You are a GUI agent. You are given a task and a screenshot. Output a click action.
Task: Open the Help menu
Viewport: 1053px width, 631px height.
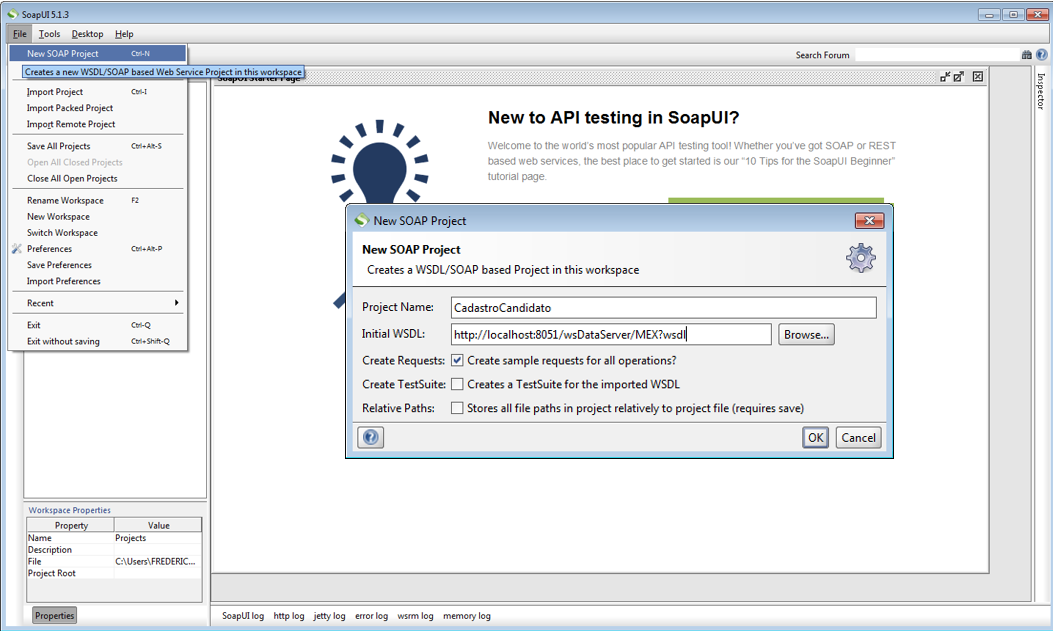pos(124,34)
